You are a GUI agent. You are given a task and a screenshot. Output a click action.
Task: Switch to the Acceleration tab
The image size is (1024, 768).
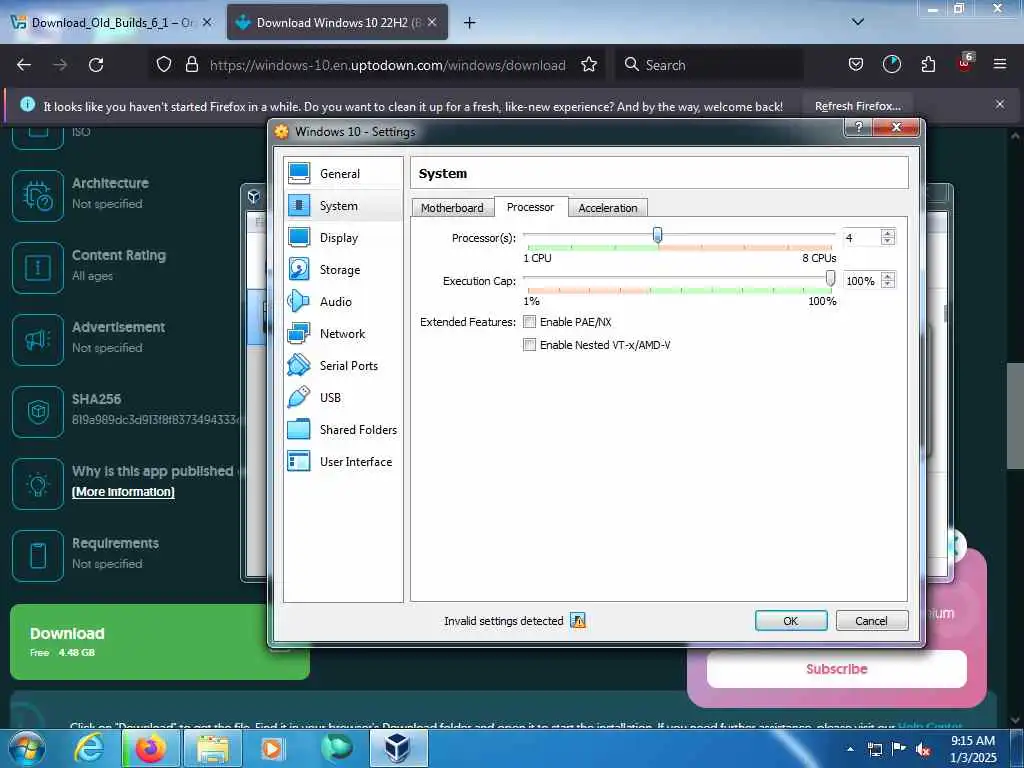pos(607,208)
